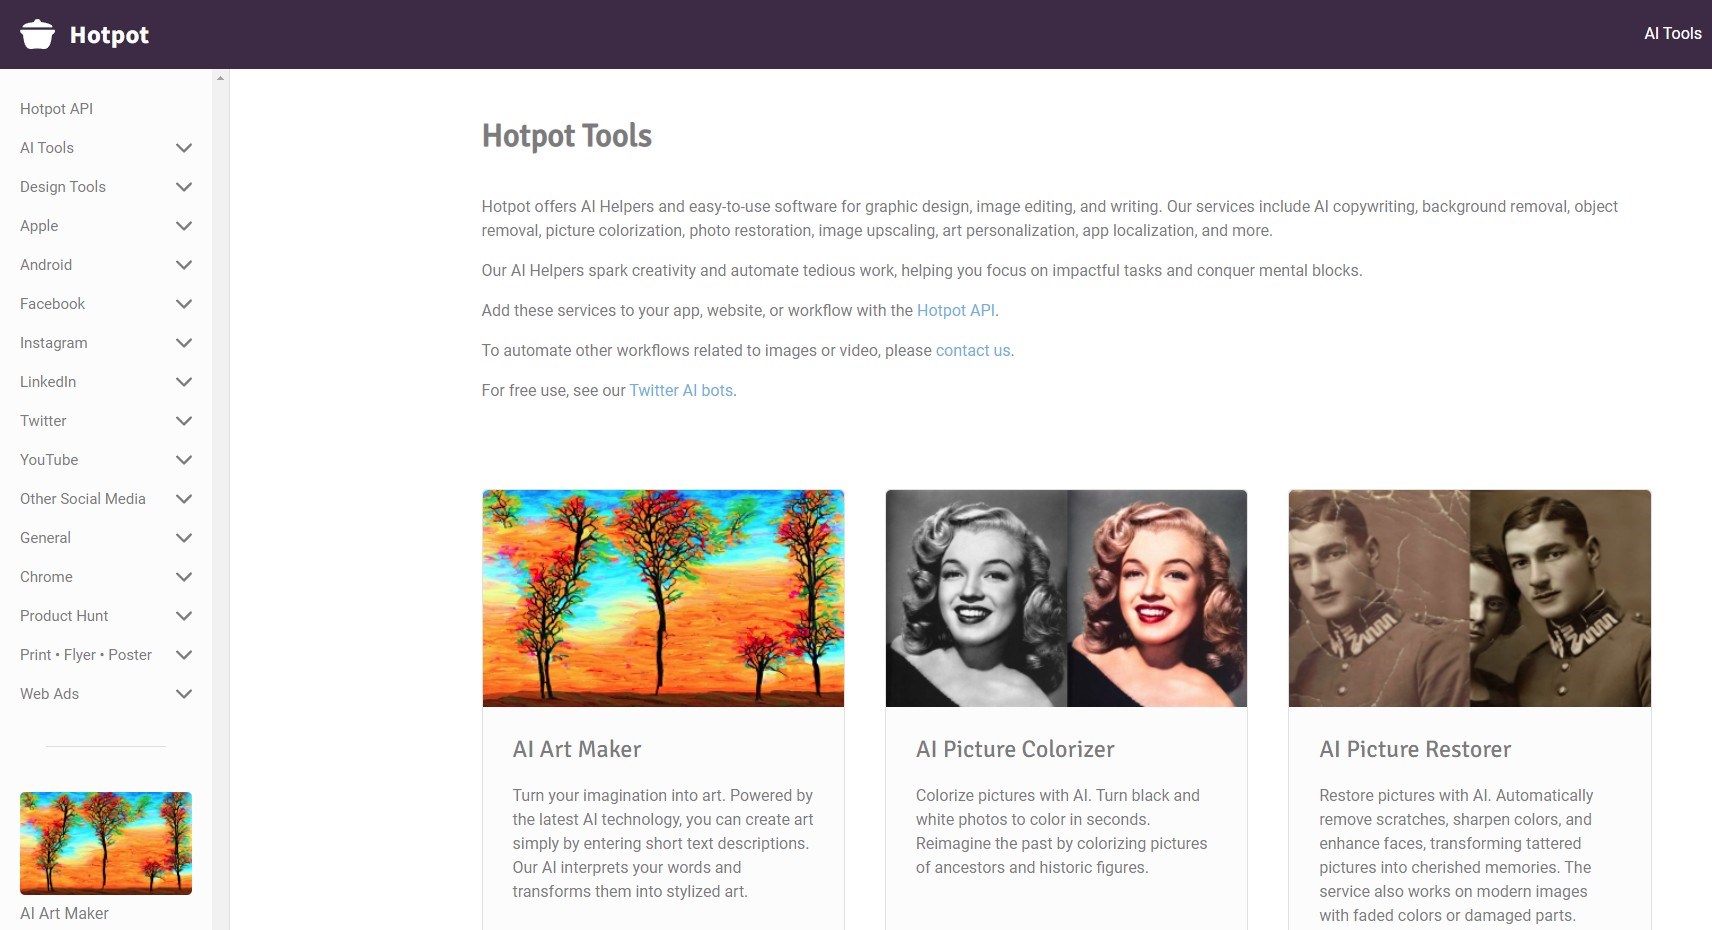Open the sidebar AI Art Maker thumbnail
This screenshot has height=930, width=1712.
tap(106, 843)
